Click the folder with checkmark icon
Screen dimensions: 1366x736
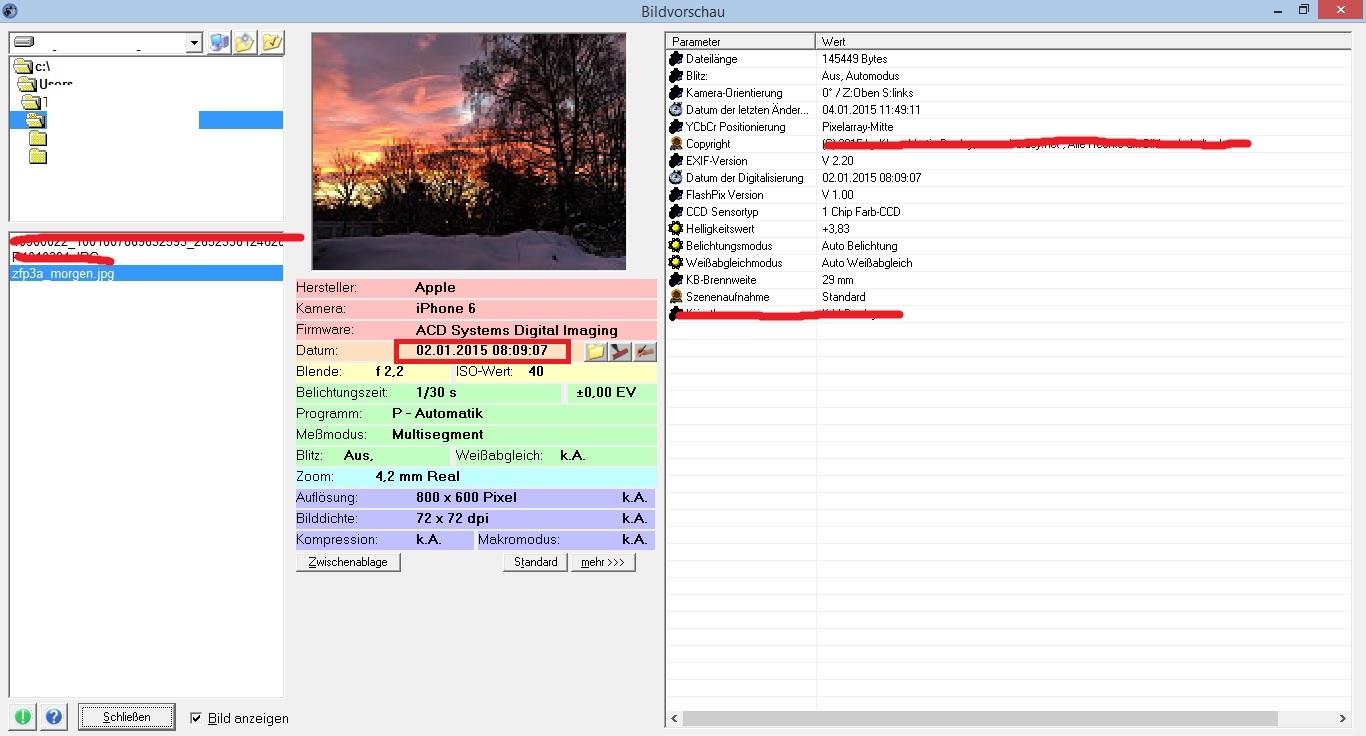(x=272, y=43)
